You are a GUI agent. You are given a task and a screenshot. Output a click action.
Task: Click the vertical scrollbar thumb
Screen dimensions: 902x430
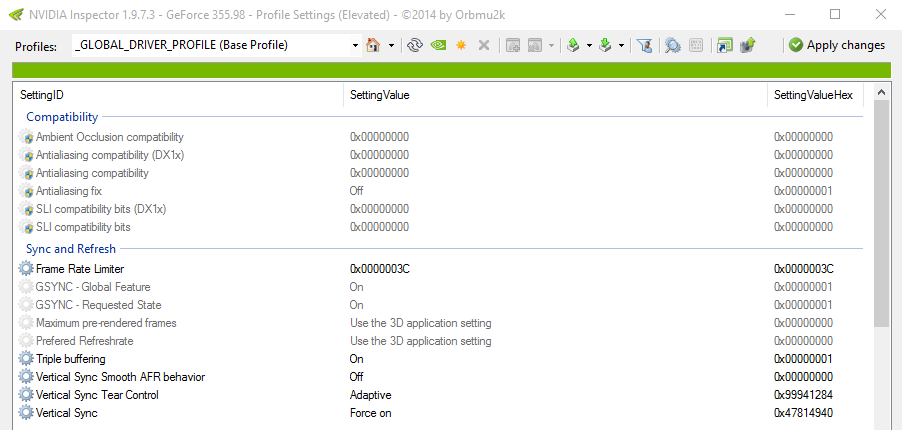881,214
